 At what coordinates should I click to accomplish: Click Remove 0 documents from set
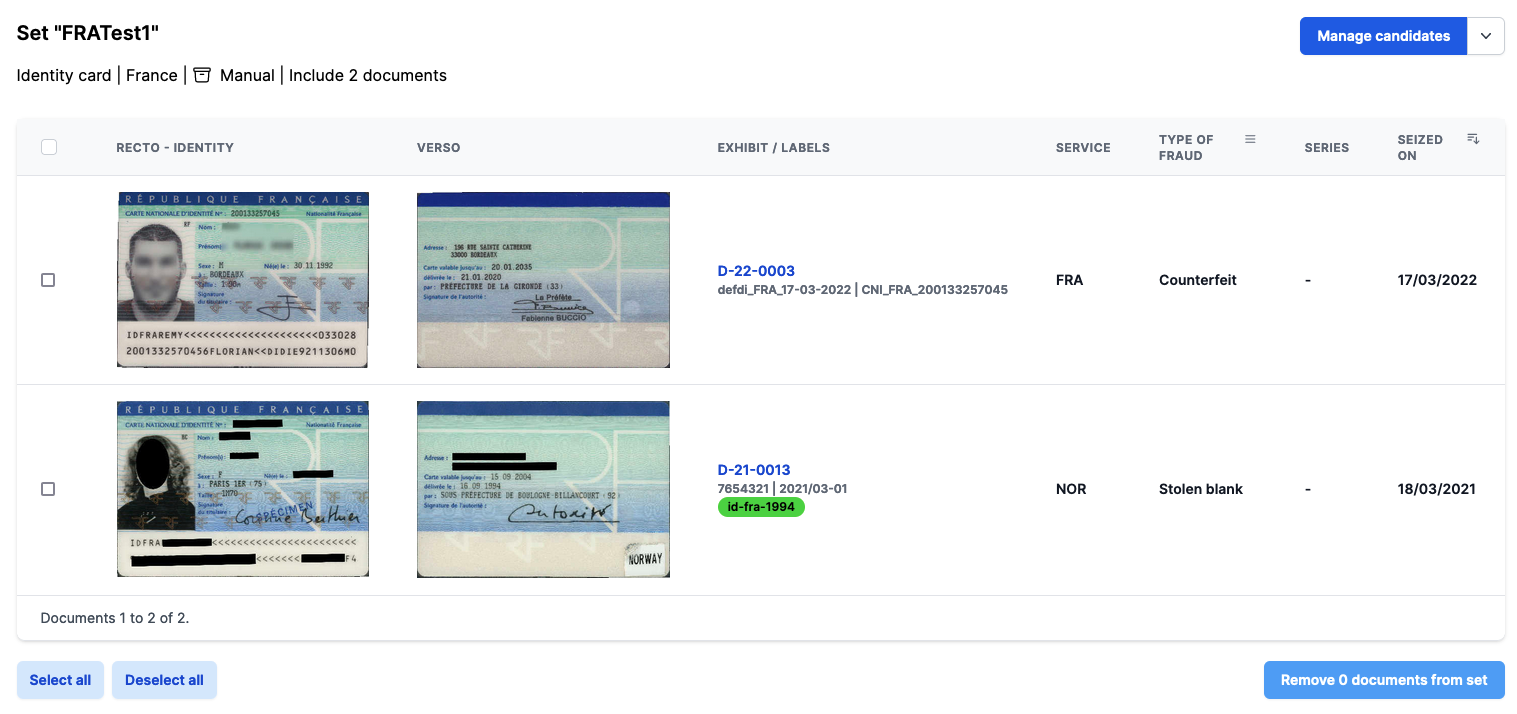point(1384,680)
